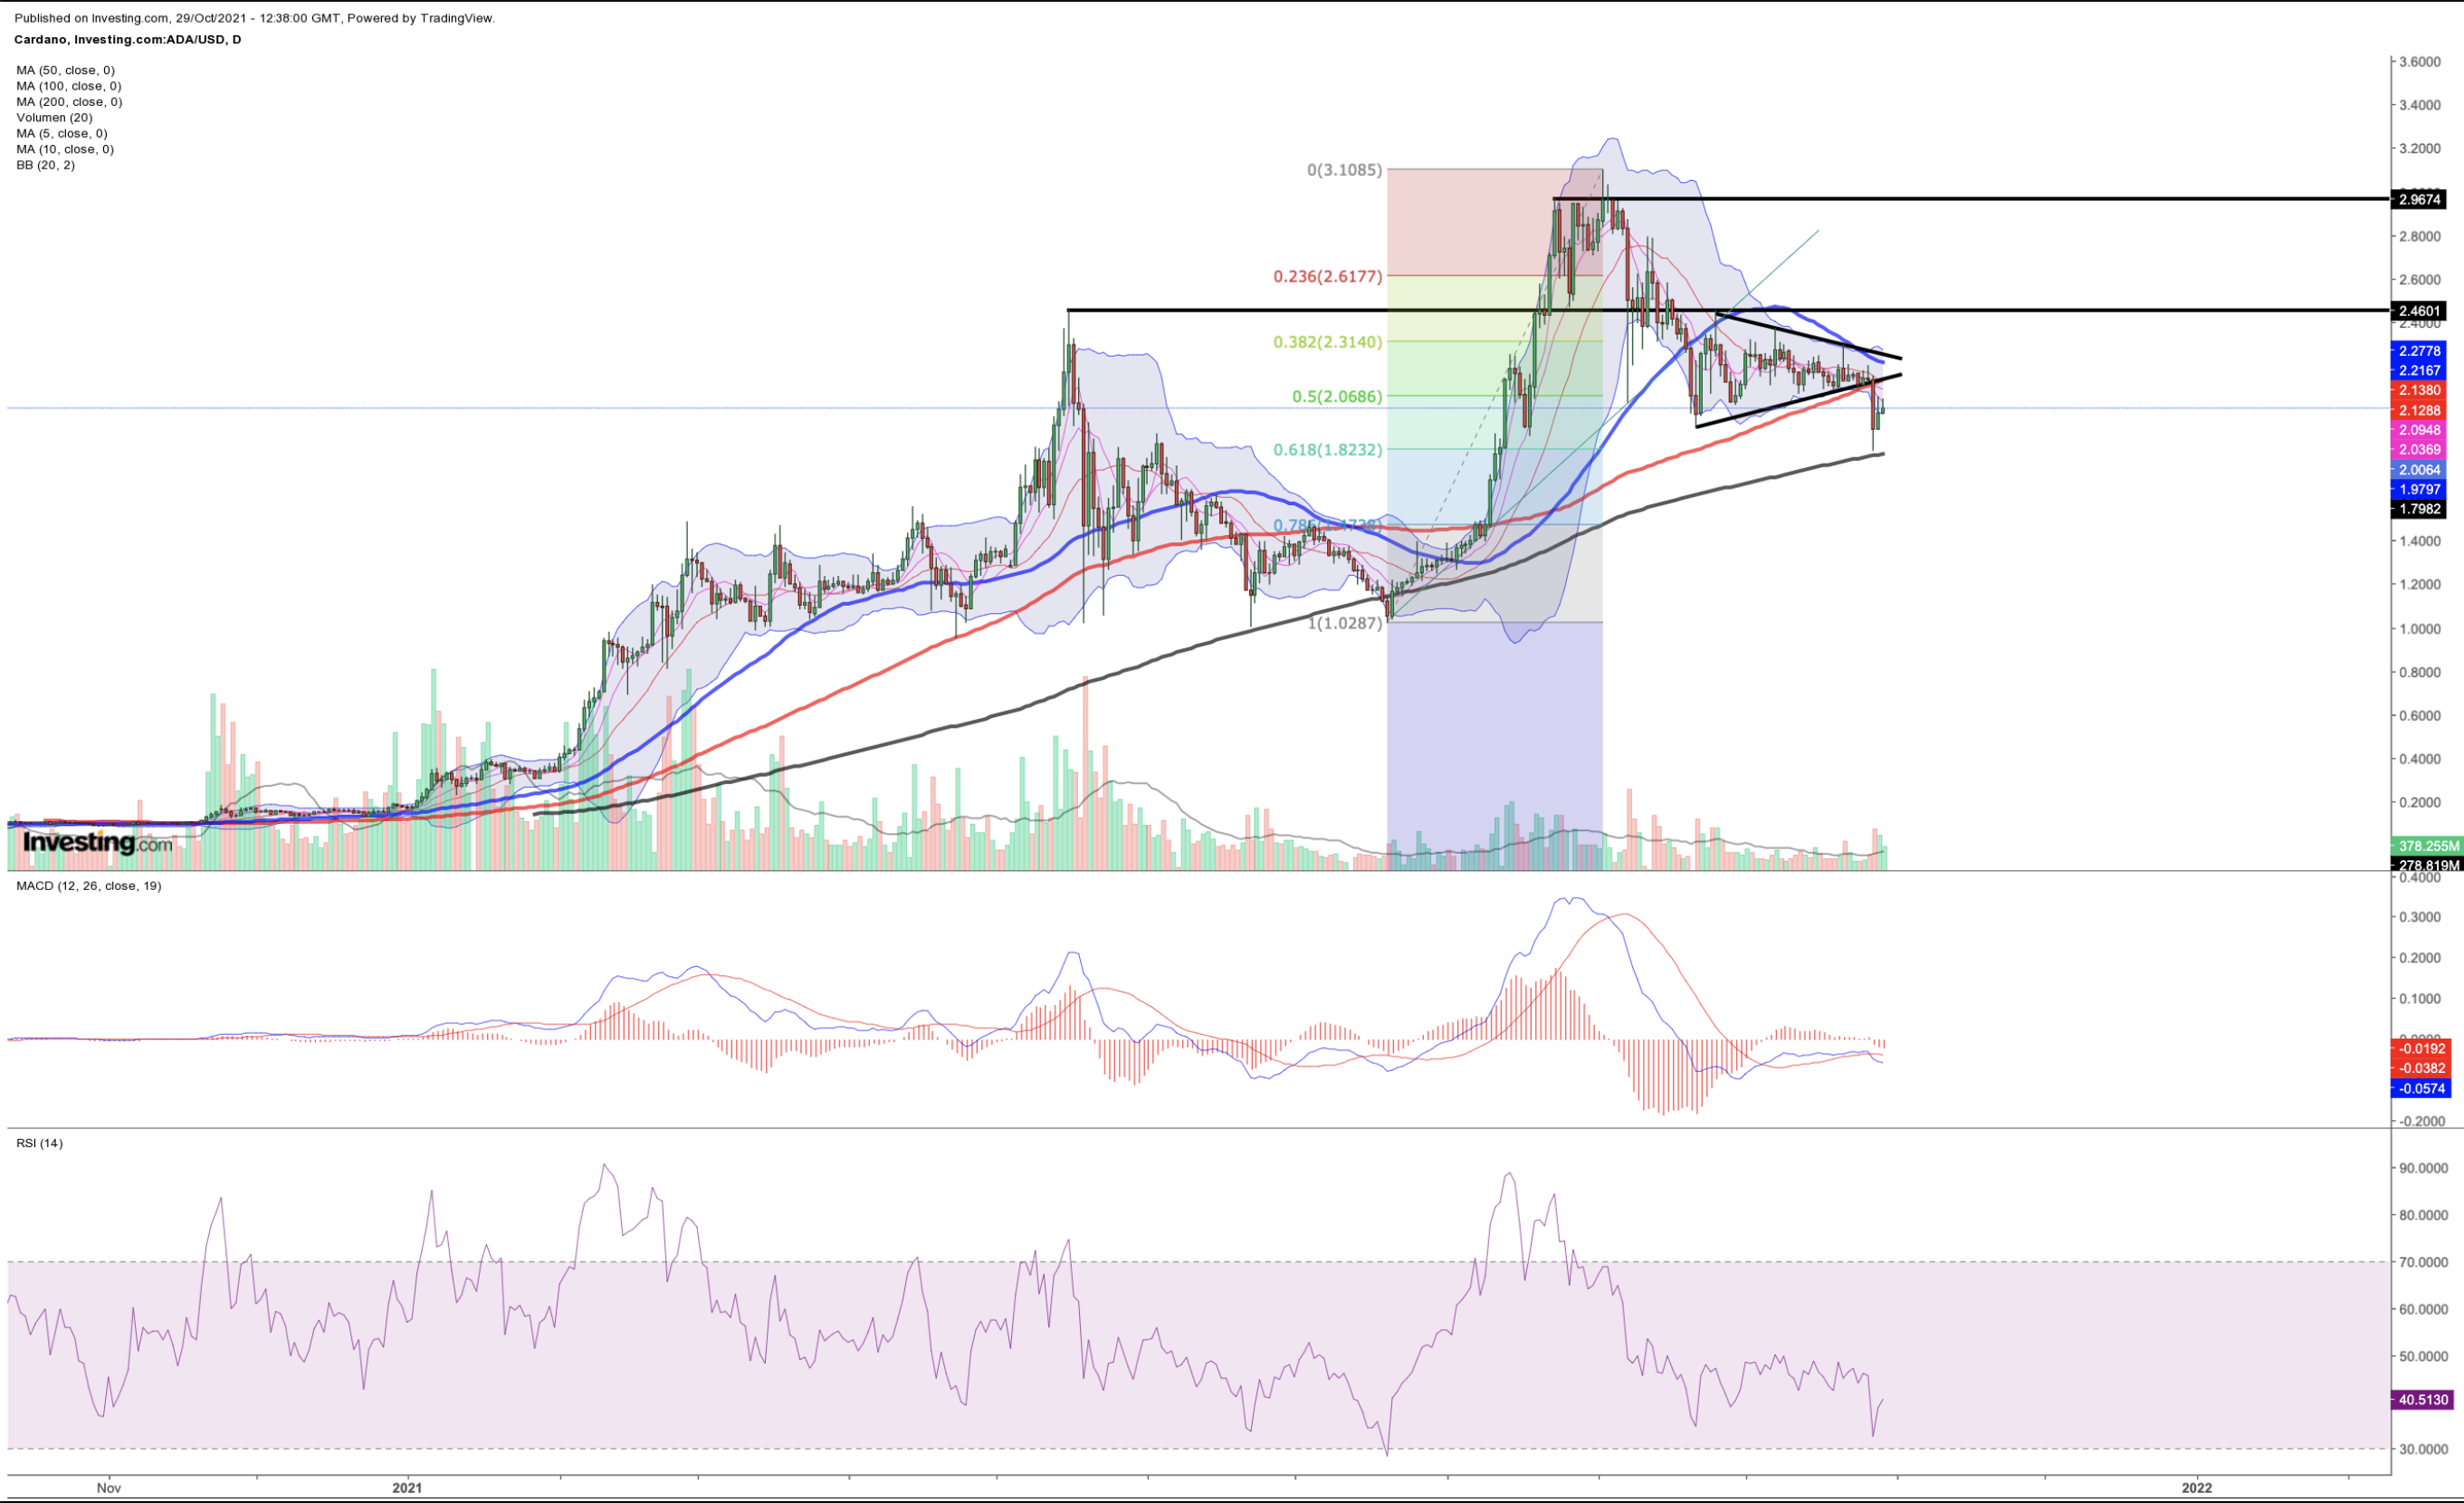Select the '-0.2000' MACD axis label
Image resolution: width=2464 pixels, height=1503 pixels.
coord(2422,1121)
